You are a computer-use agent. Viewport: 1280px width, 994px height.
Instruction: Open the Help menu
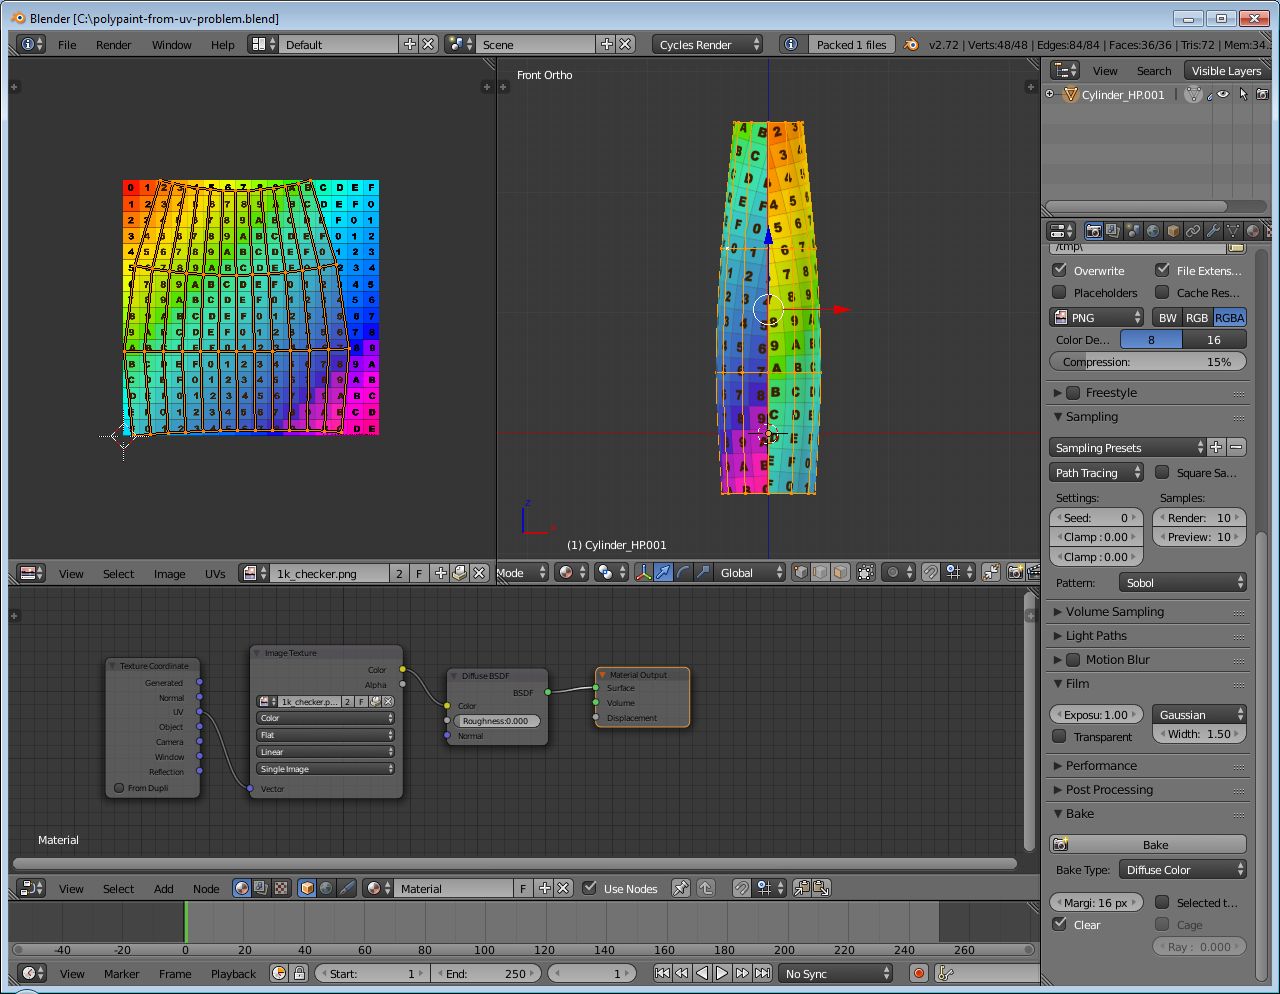223,44
